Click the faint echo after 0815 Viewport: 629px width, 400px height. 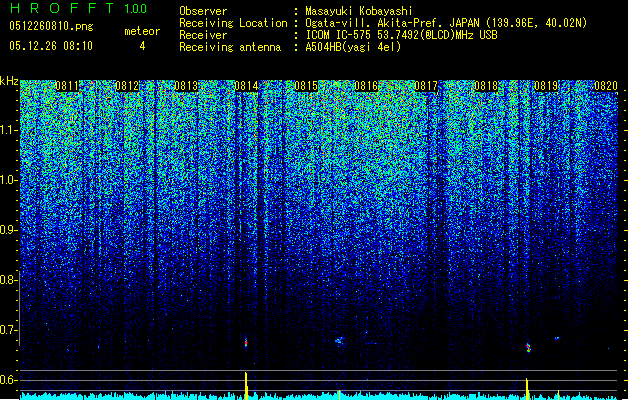click(x=339, y=341)
